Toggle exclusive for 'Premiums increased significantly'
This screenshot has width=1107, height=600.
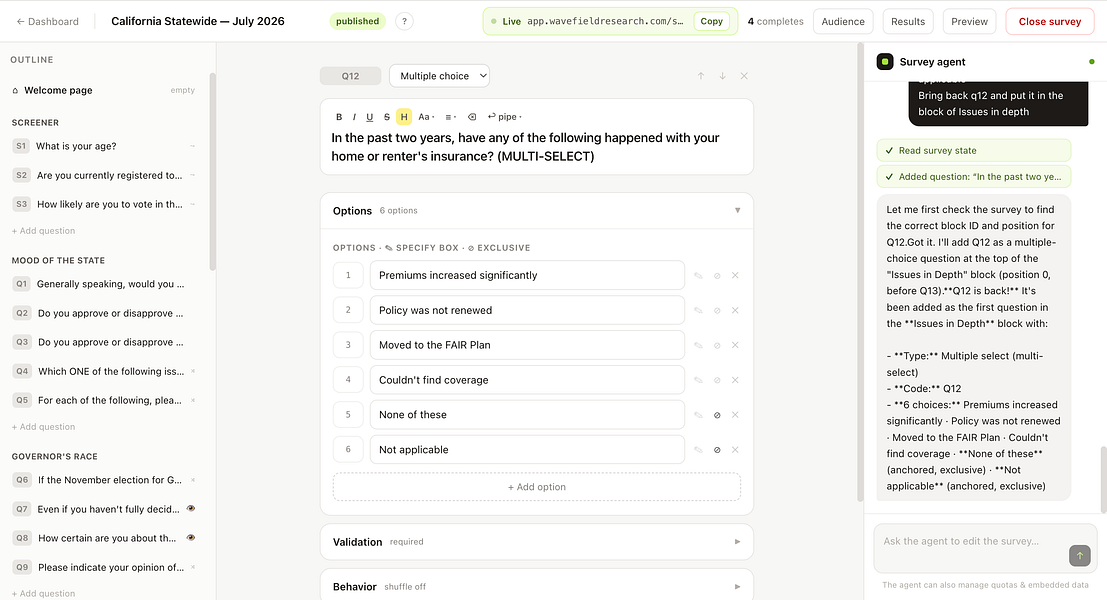coord(717,276)
